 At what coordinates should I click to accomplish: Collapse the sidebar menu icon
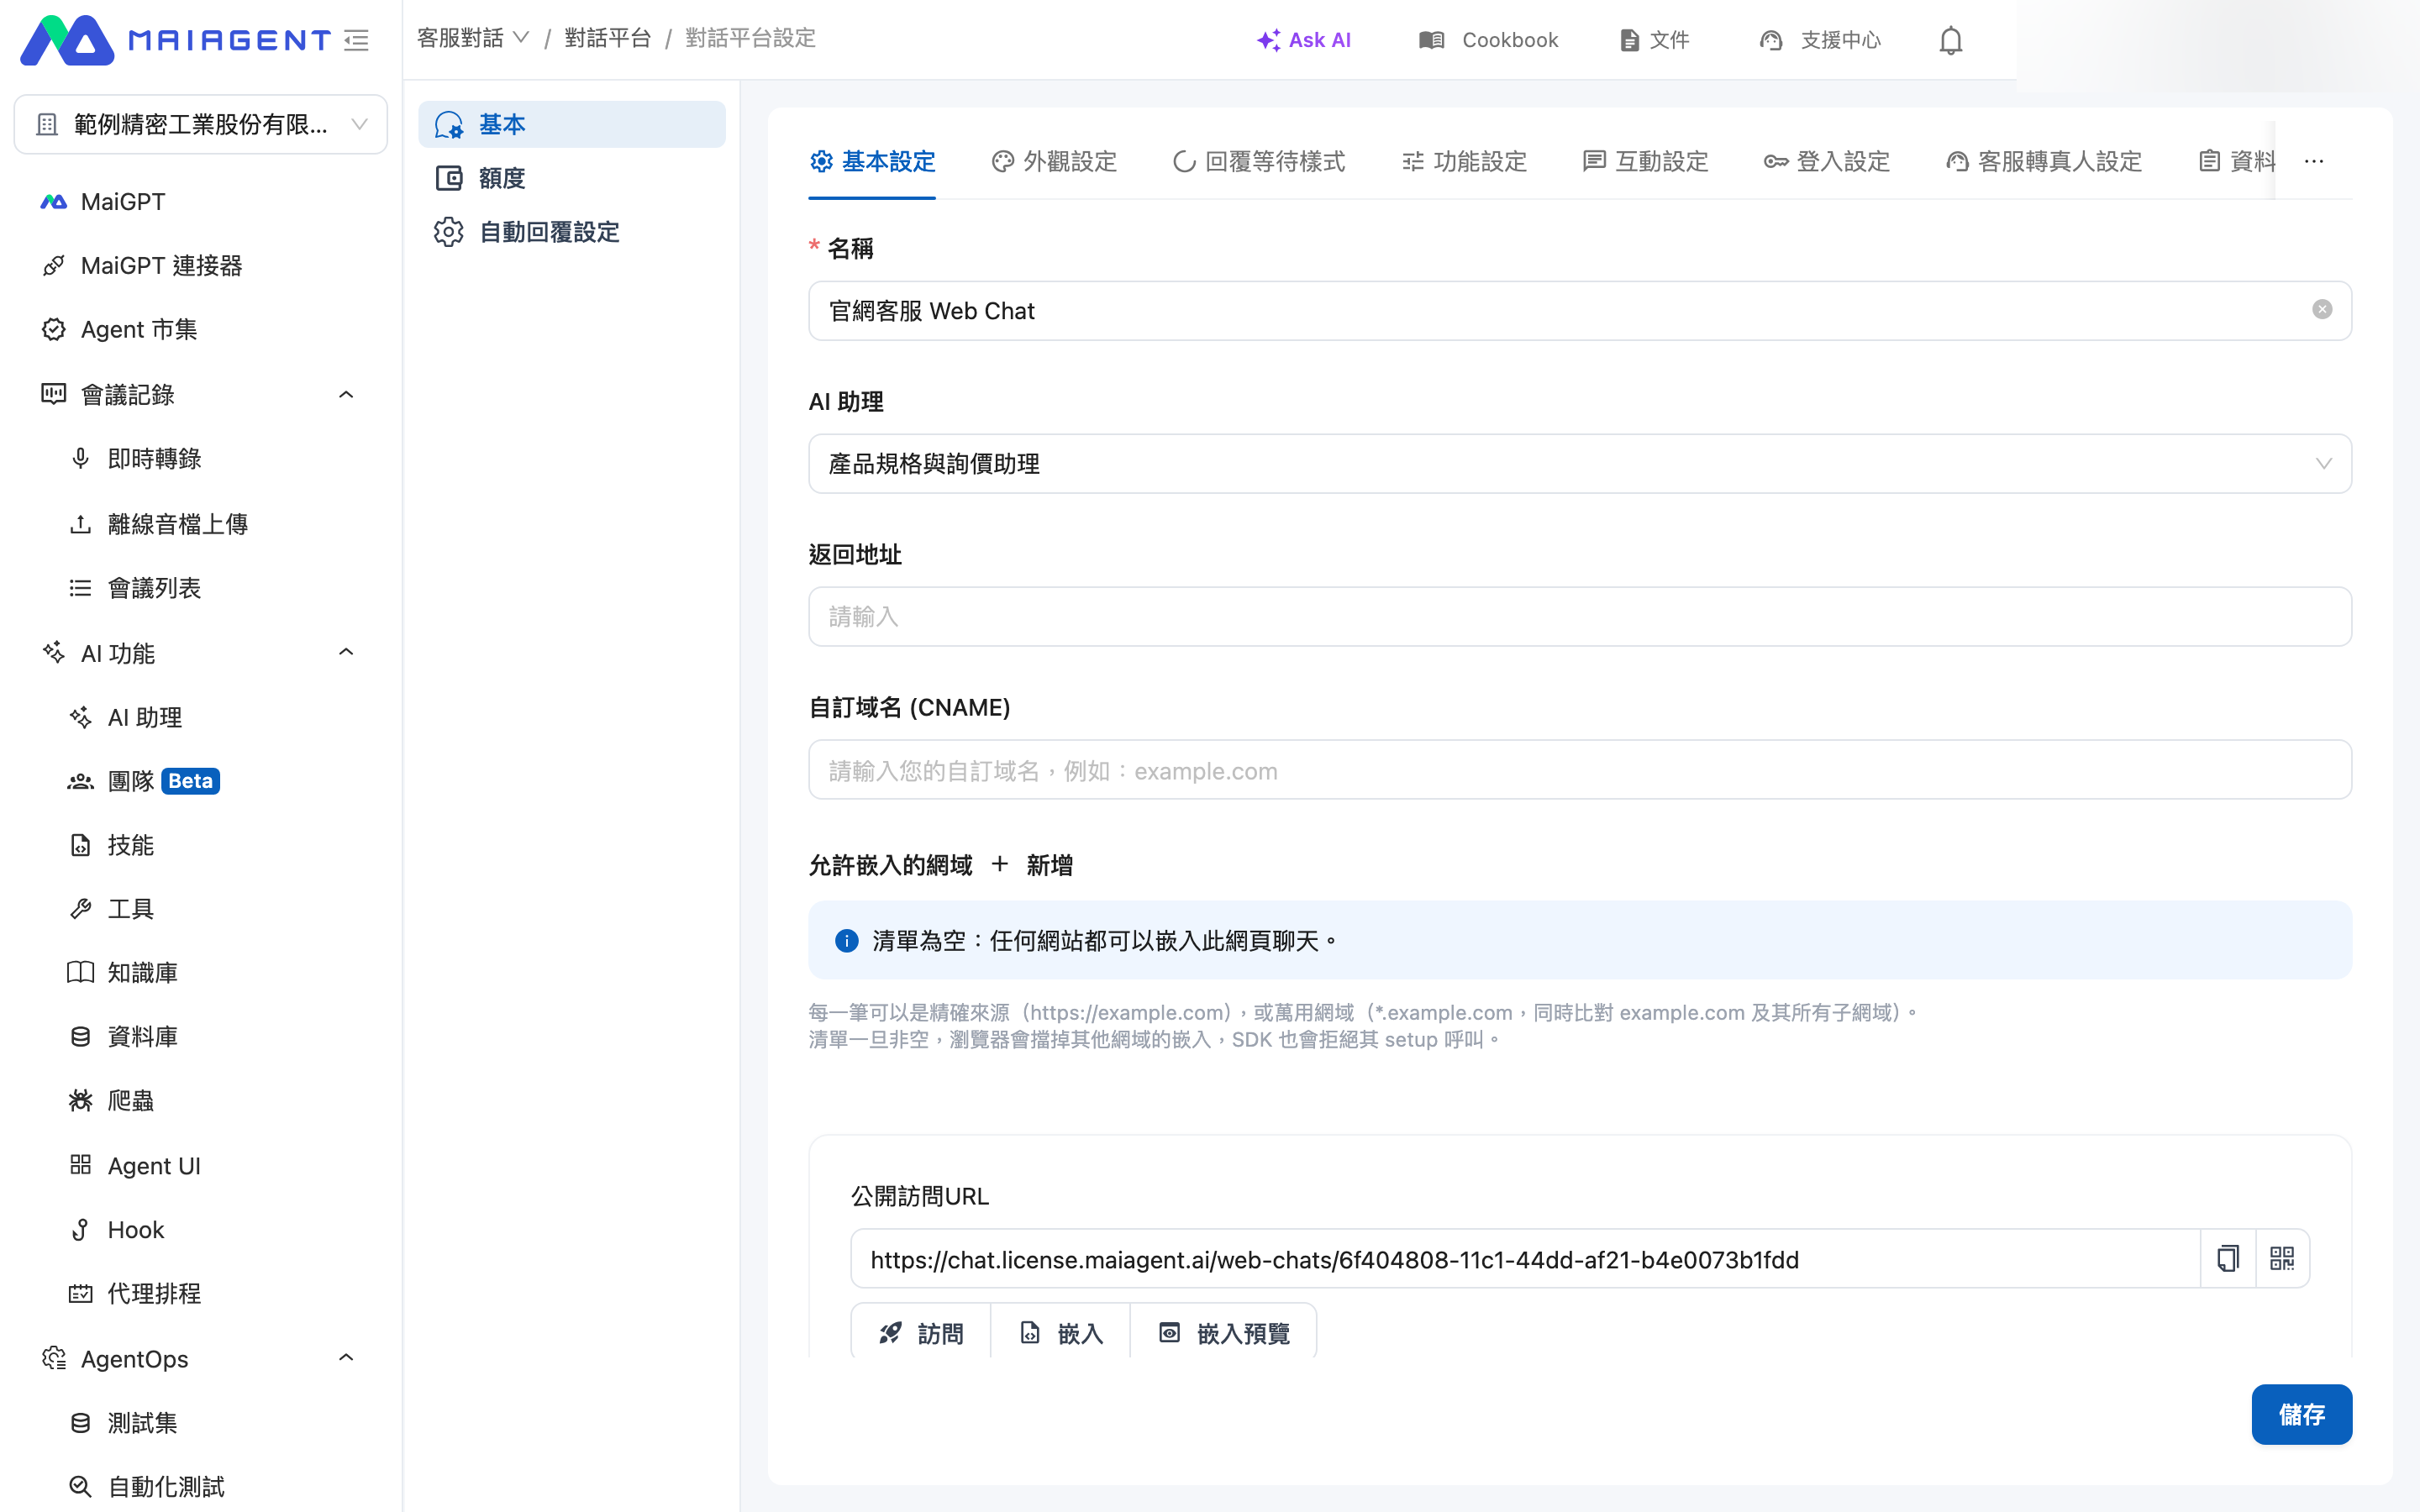(356, 40)
